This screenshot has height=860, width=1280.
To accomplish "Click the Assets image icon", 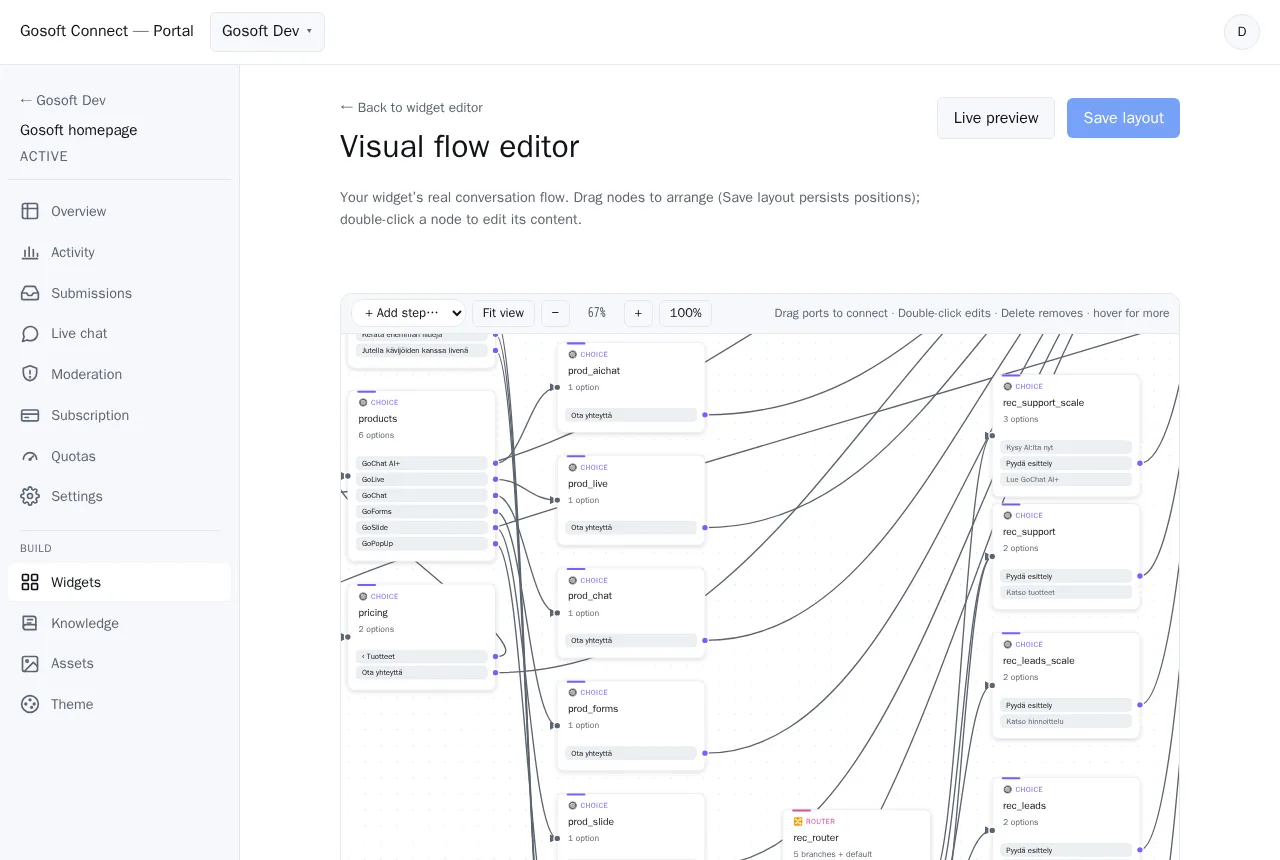I will 30,663.
